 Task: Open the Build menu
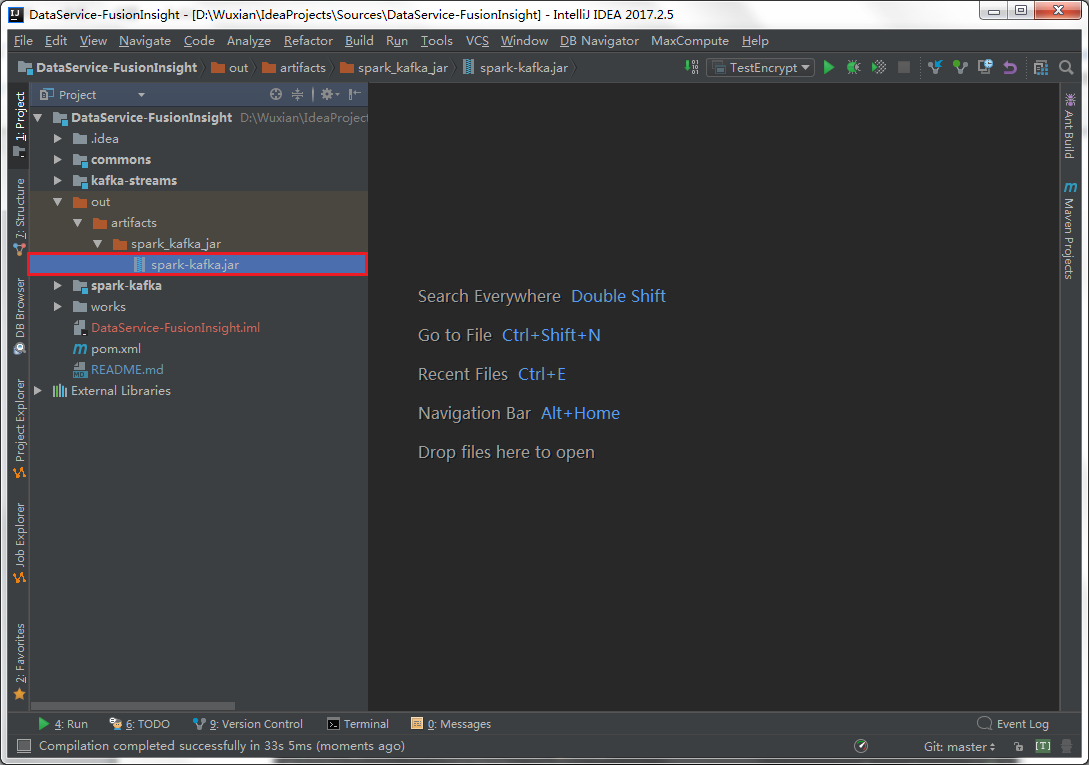coord(359,40)
